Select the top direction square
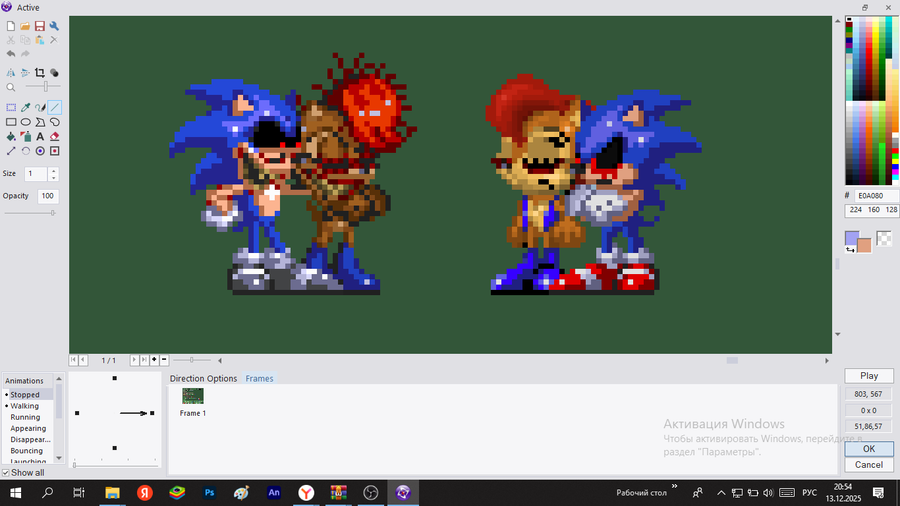The width and height of the screenshot is (900, 506). (115, 378)
